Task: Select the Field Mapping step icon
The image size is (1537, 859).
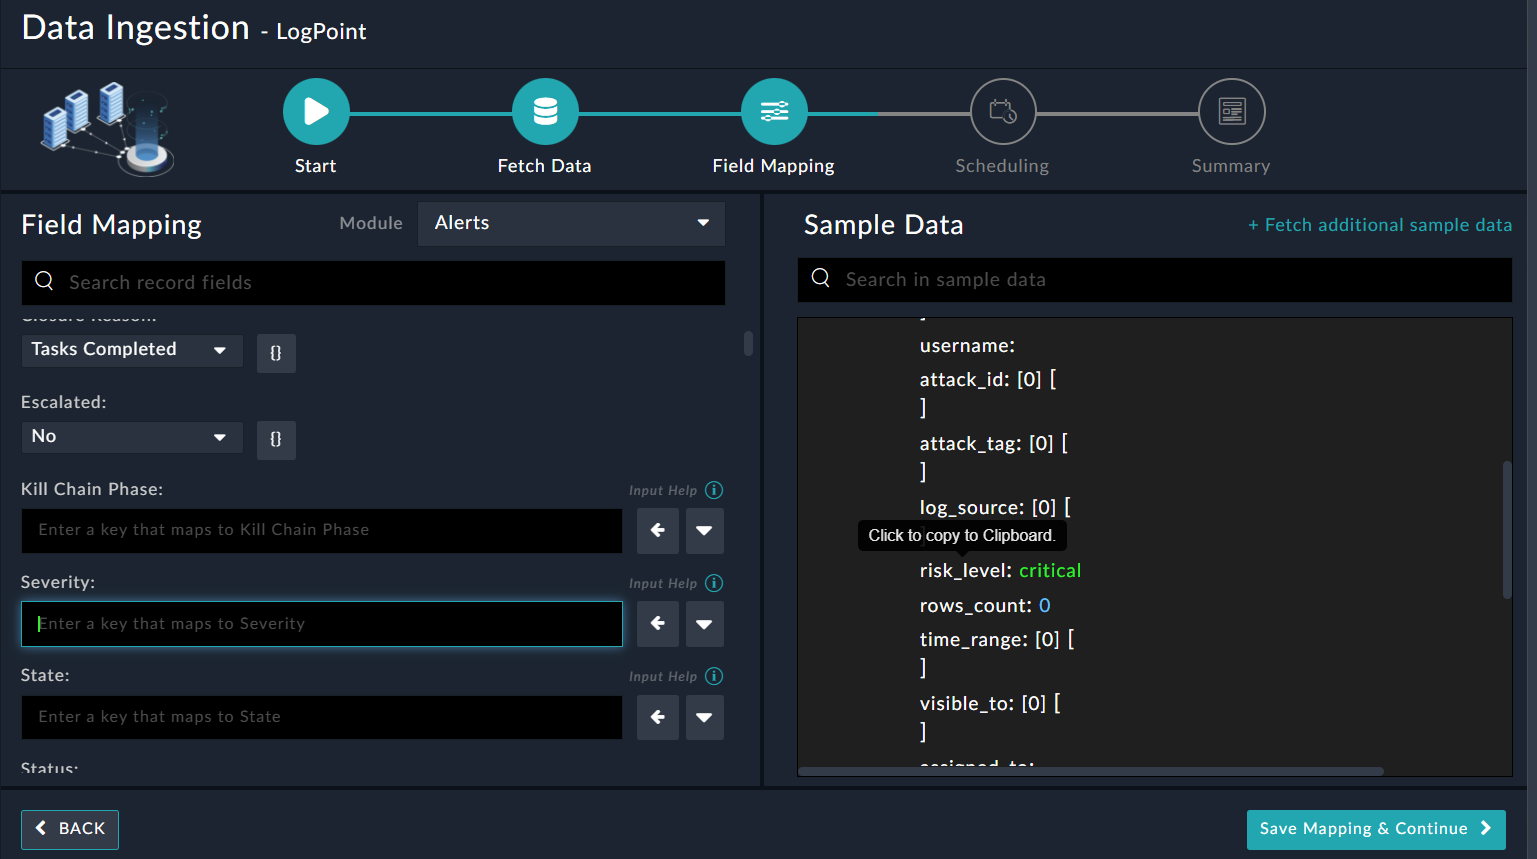Action: pos(774,111)
